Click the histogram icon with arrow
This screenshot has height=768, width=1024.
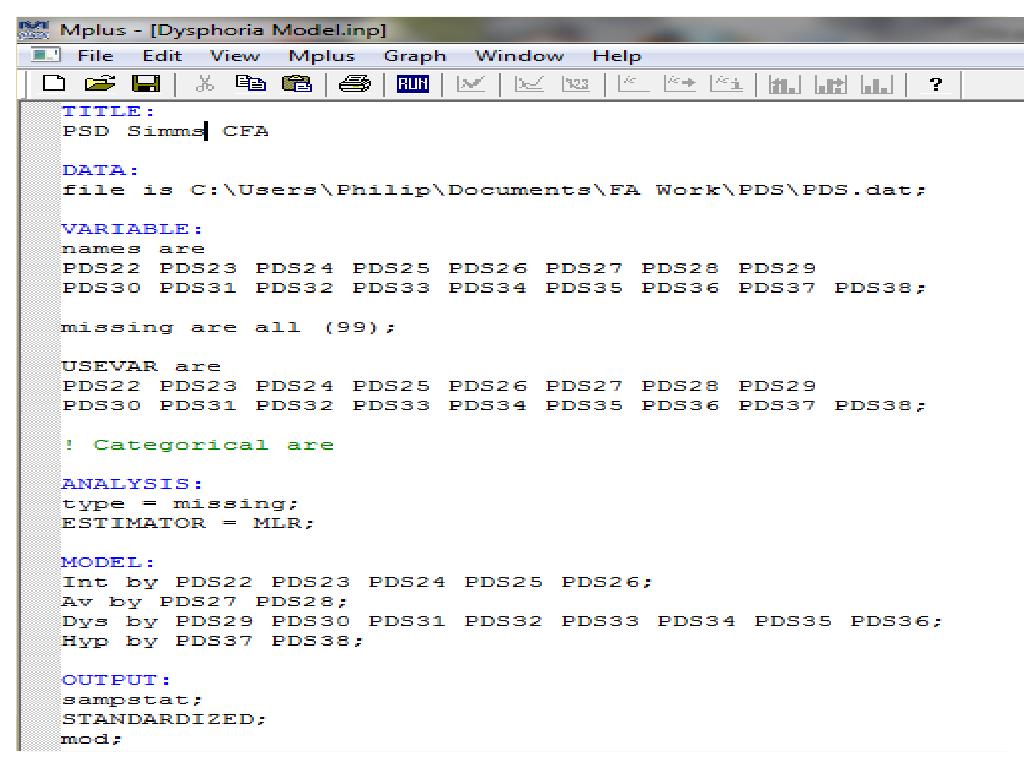[831, 84]
